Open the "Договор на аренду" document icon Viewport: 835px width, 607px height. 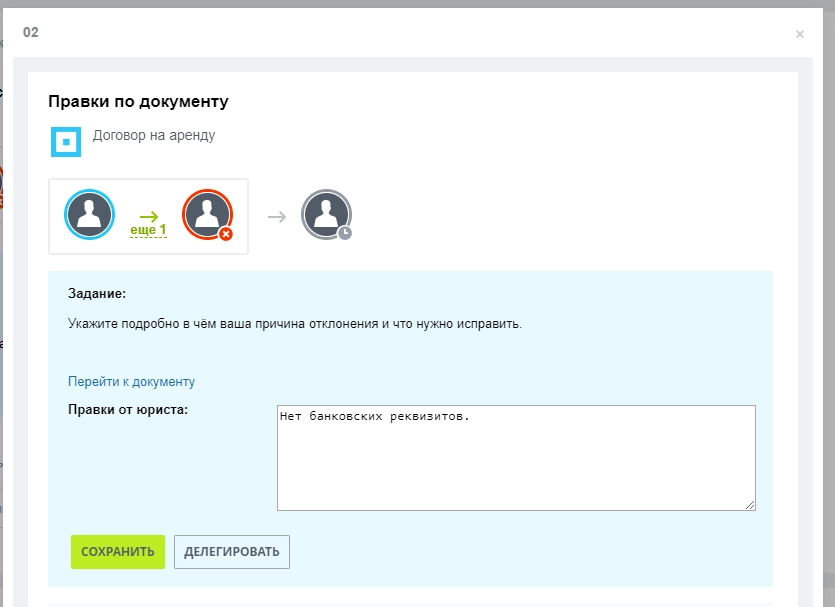67,142
